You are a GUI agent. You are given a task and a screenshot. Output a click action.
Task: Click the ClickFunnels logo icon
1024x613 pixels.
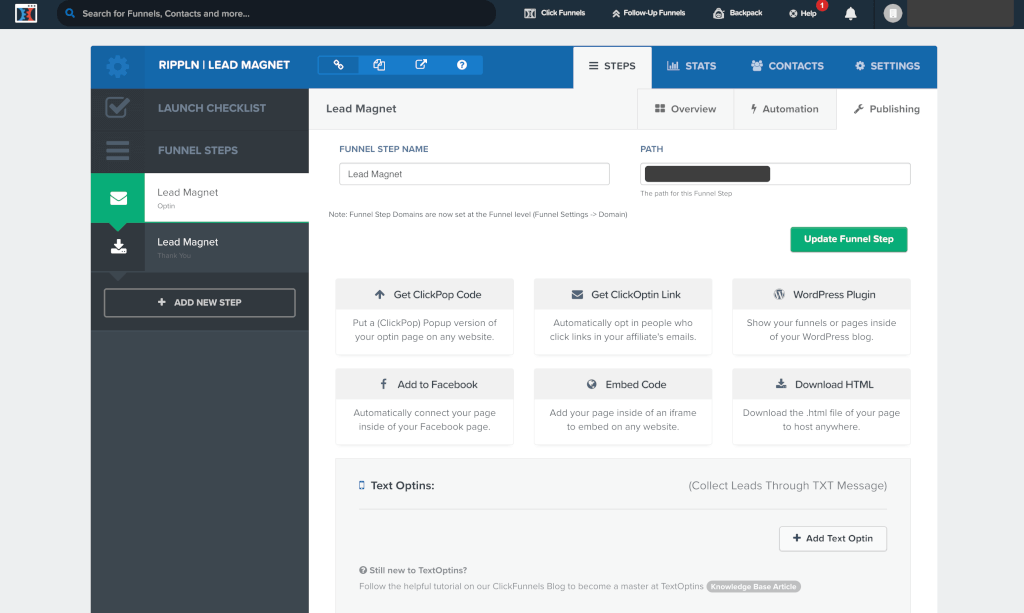pyautogui.click(x=26, y=13)
